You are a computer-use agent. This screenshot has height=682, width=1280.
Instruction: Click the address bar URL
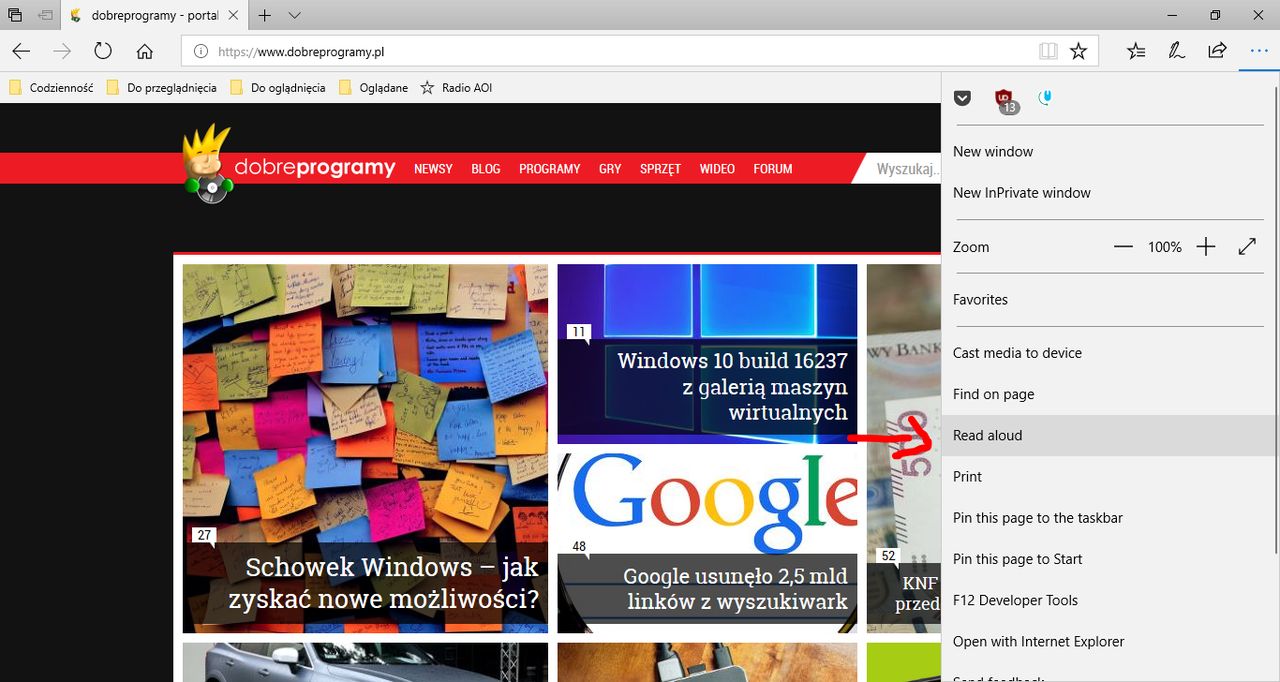pos(301,51)
